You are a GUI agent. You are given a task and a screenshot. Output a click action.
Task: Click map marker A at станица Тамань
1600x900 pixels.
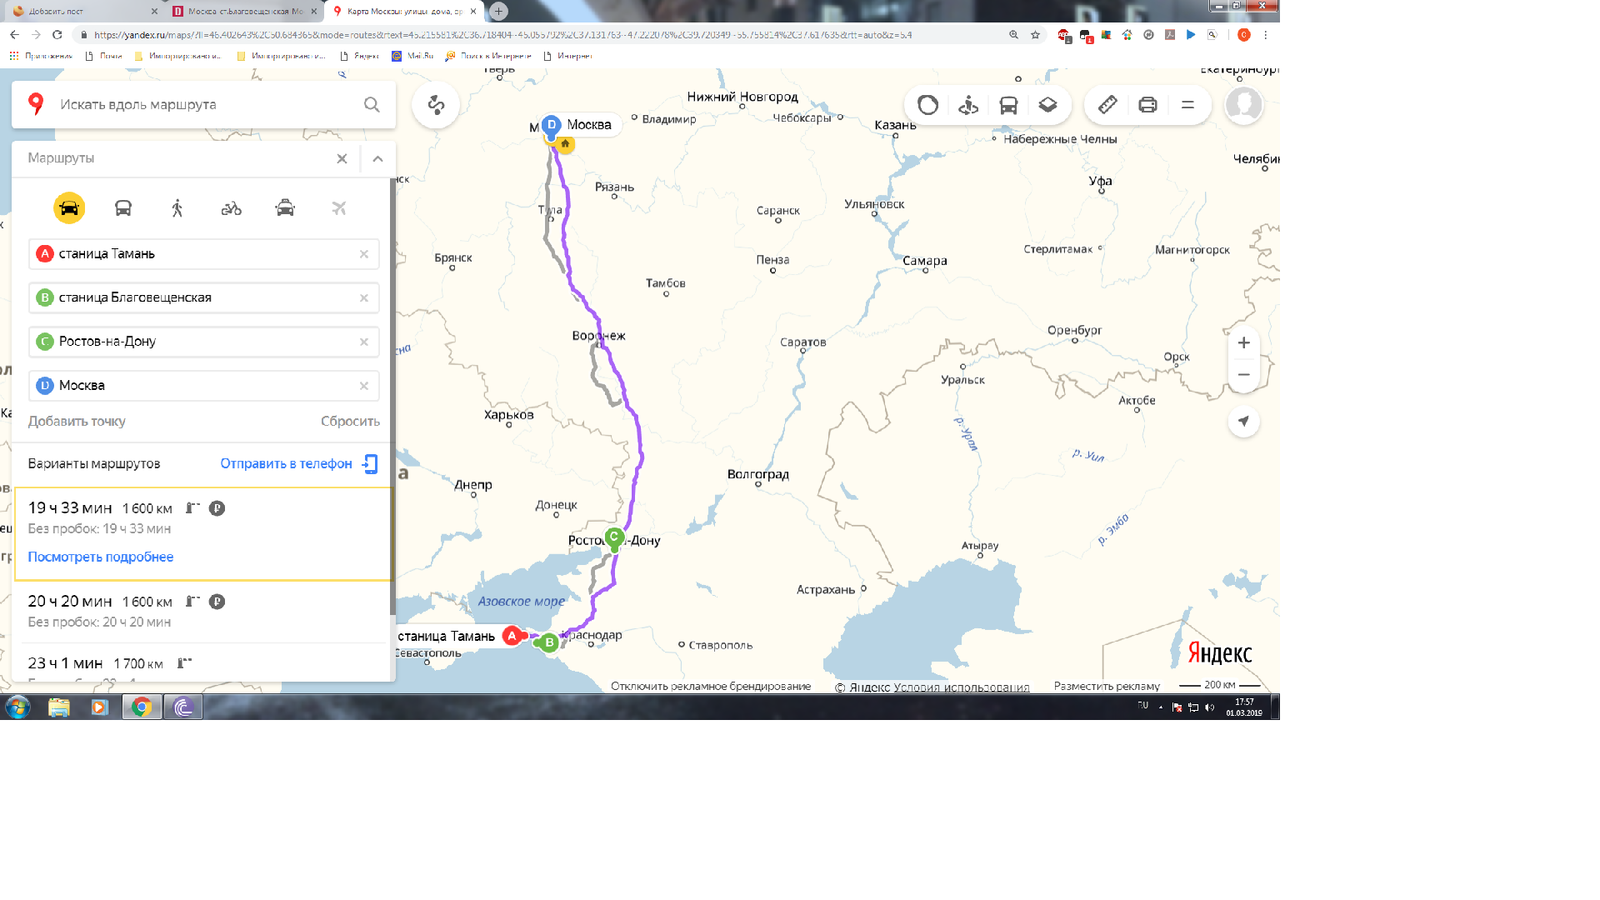coord(512,636)
